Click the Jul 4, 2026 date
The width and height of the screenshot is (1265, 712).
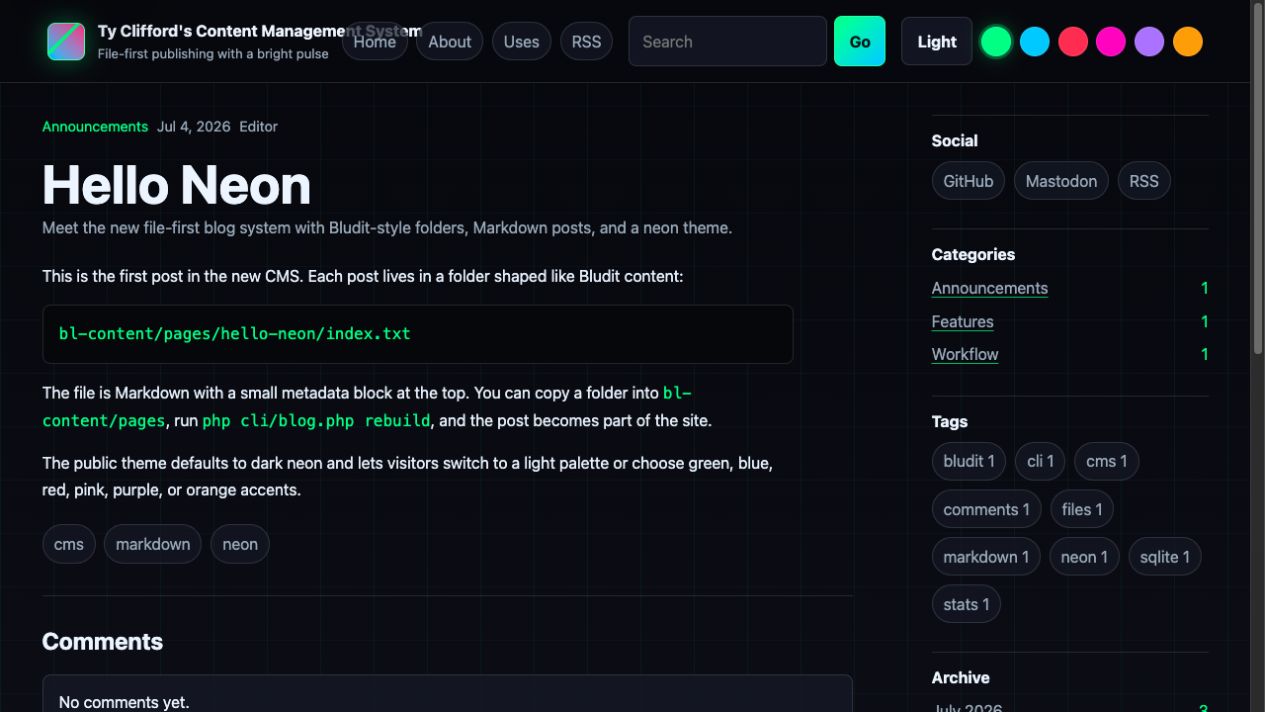click(x=194, y=127)
